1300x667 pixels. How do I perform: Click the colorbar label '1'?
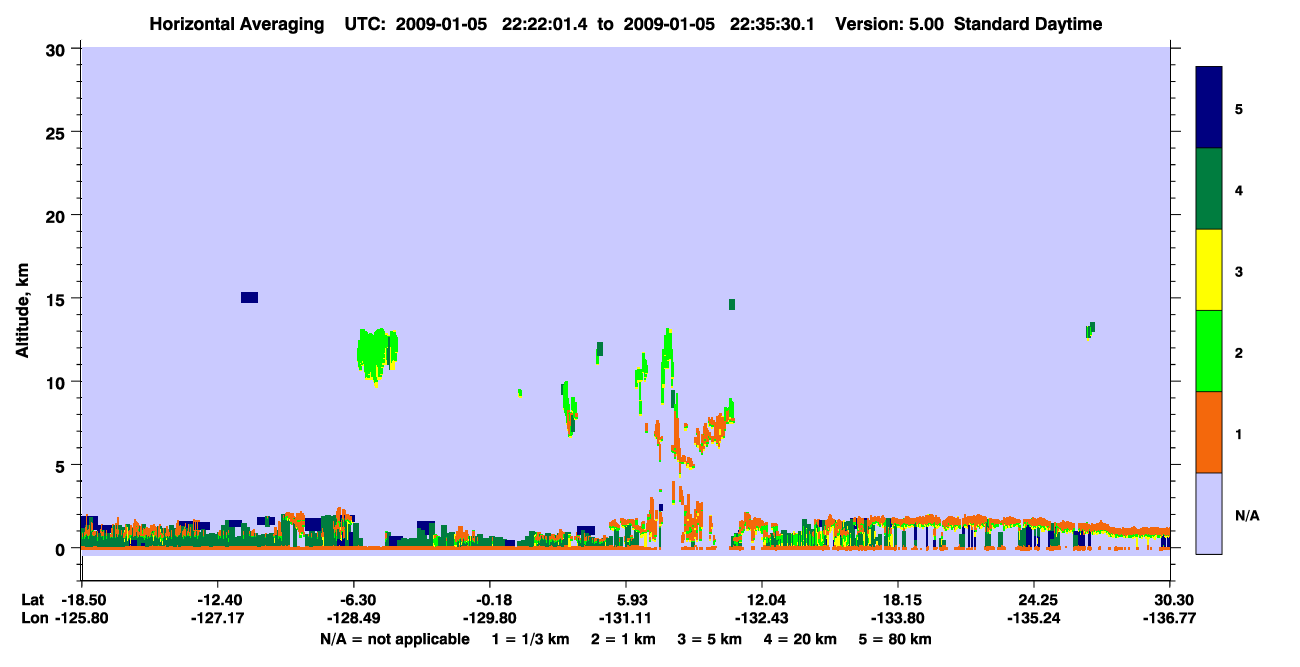1239,433
